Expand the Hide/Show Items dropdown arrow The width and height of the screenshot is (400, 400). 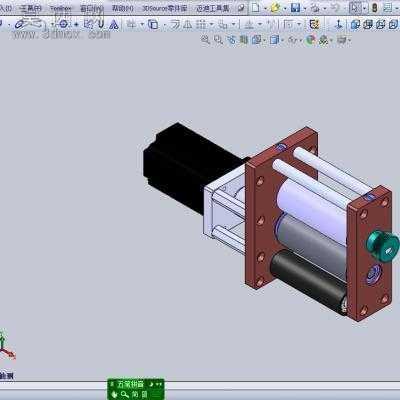tap(300, 41)
